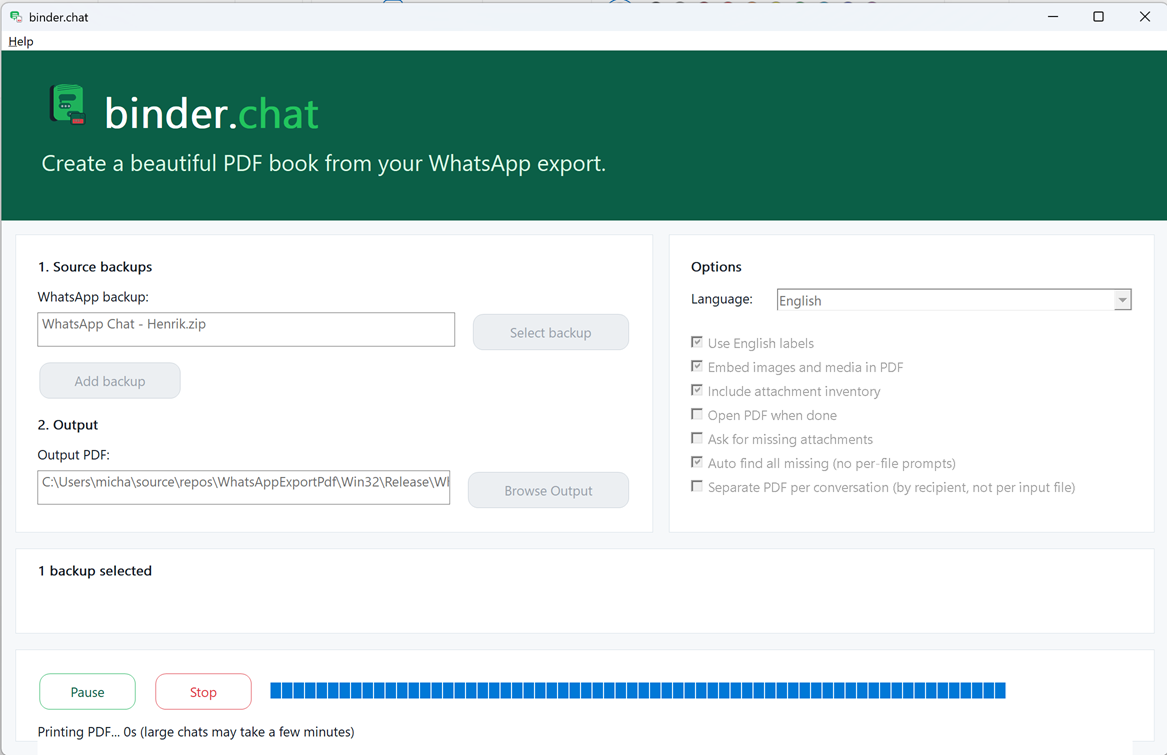The image size is (1167, 755).
Task: Stop the PDF export
Action: click(x=203, y=692)
